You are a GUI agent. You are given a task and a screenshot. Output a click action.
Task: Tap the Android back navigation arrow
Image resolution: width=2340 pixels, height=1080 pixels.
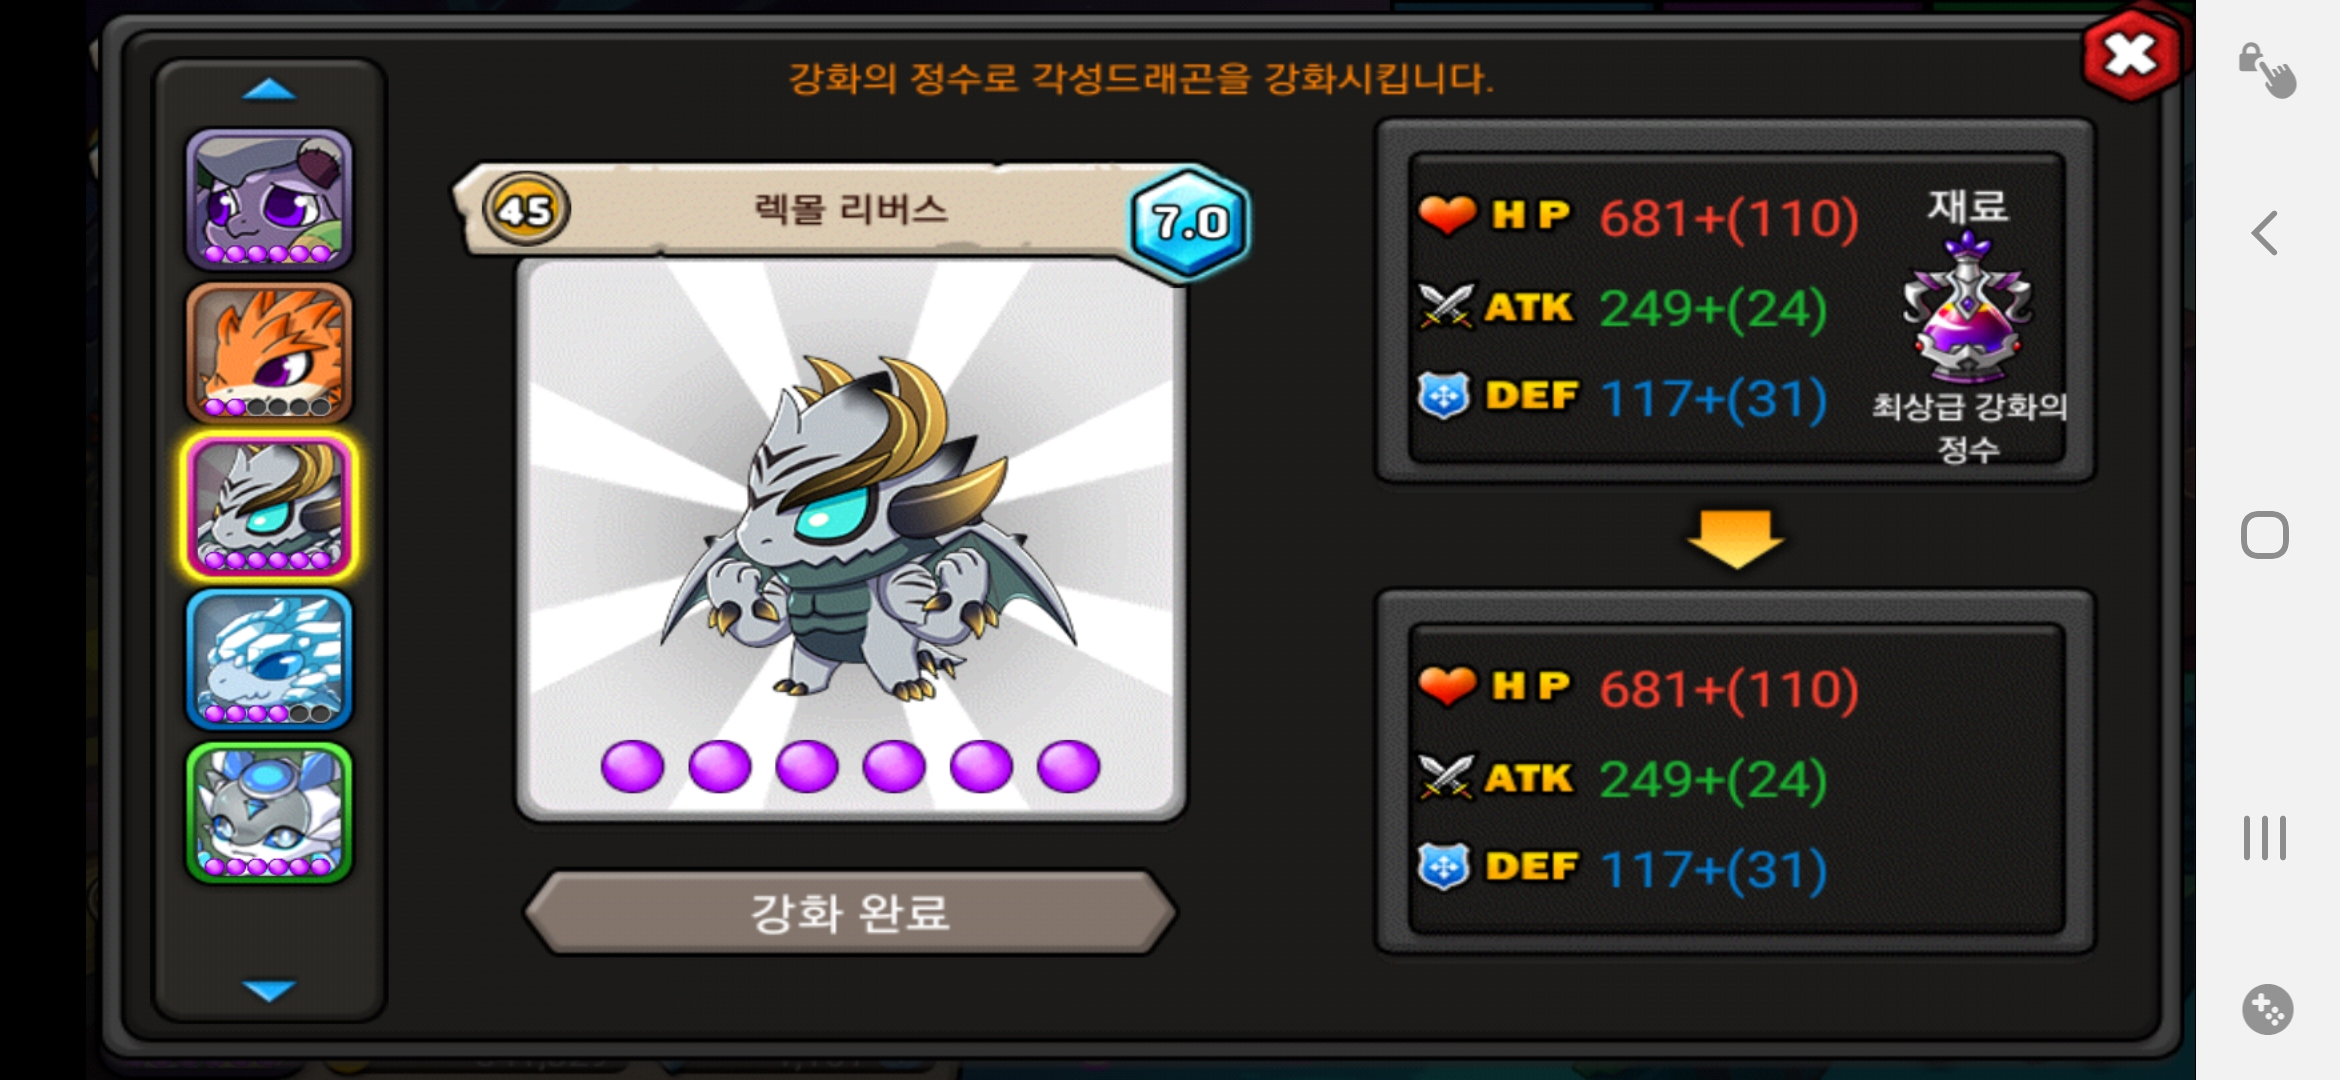[x=2265, y=233]
